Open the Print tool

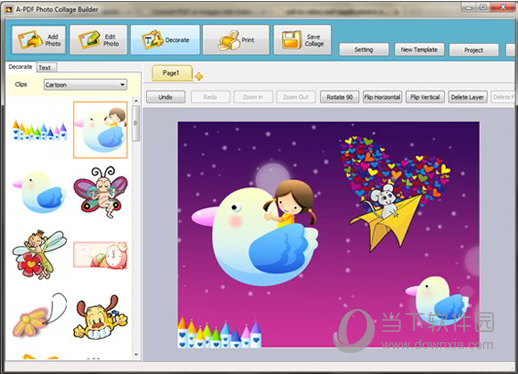[x=236, y=40]
